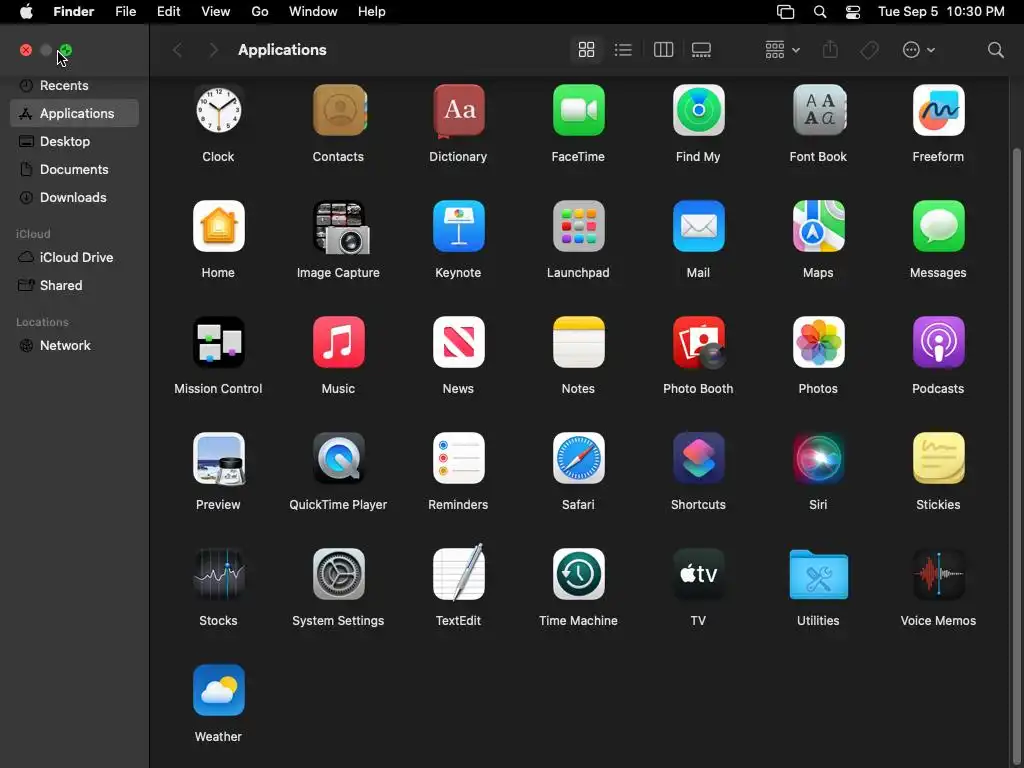Click the Share toolbar button
The width and height of the screenshot is (1024, 768).
[x=830, y=50]
